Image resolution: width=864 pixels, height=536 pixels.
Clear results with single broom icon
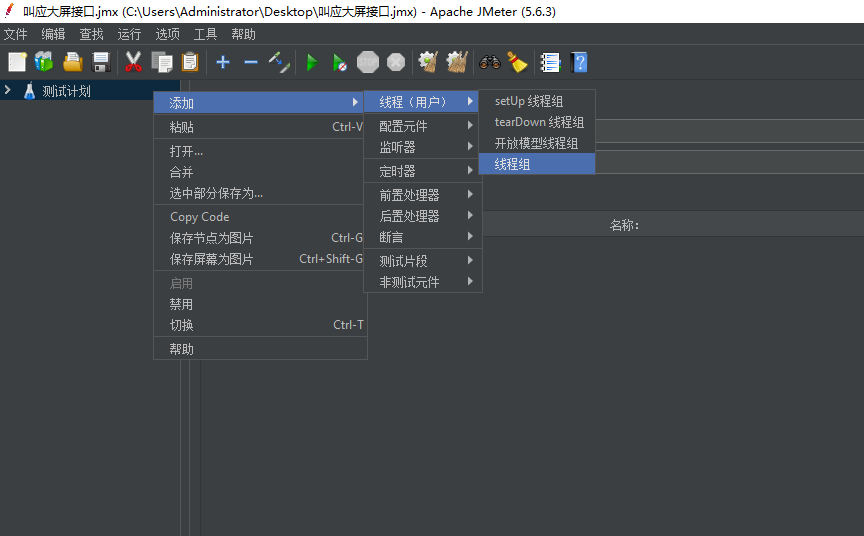point(428,62)
